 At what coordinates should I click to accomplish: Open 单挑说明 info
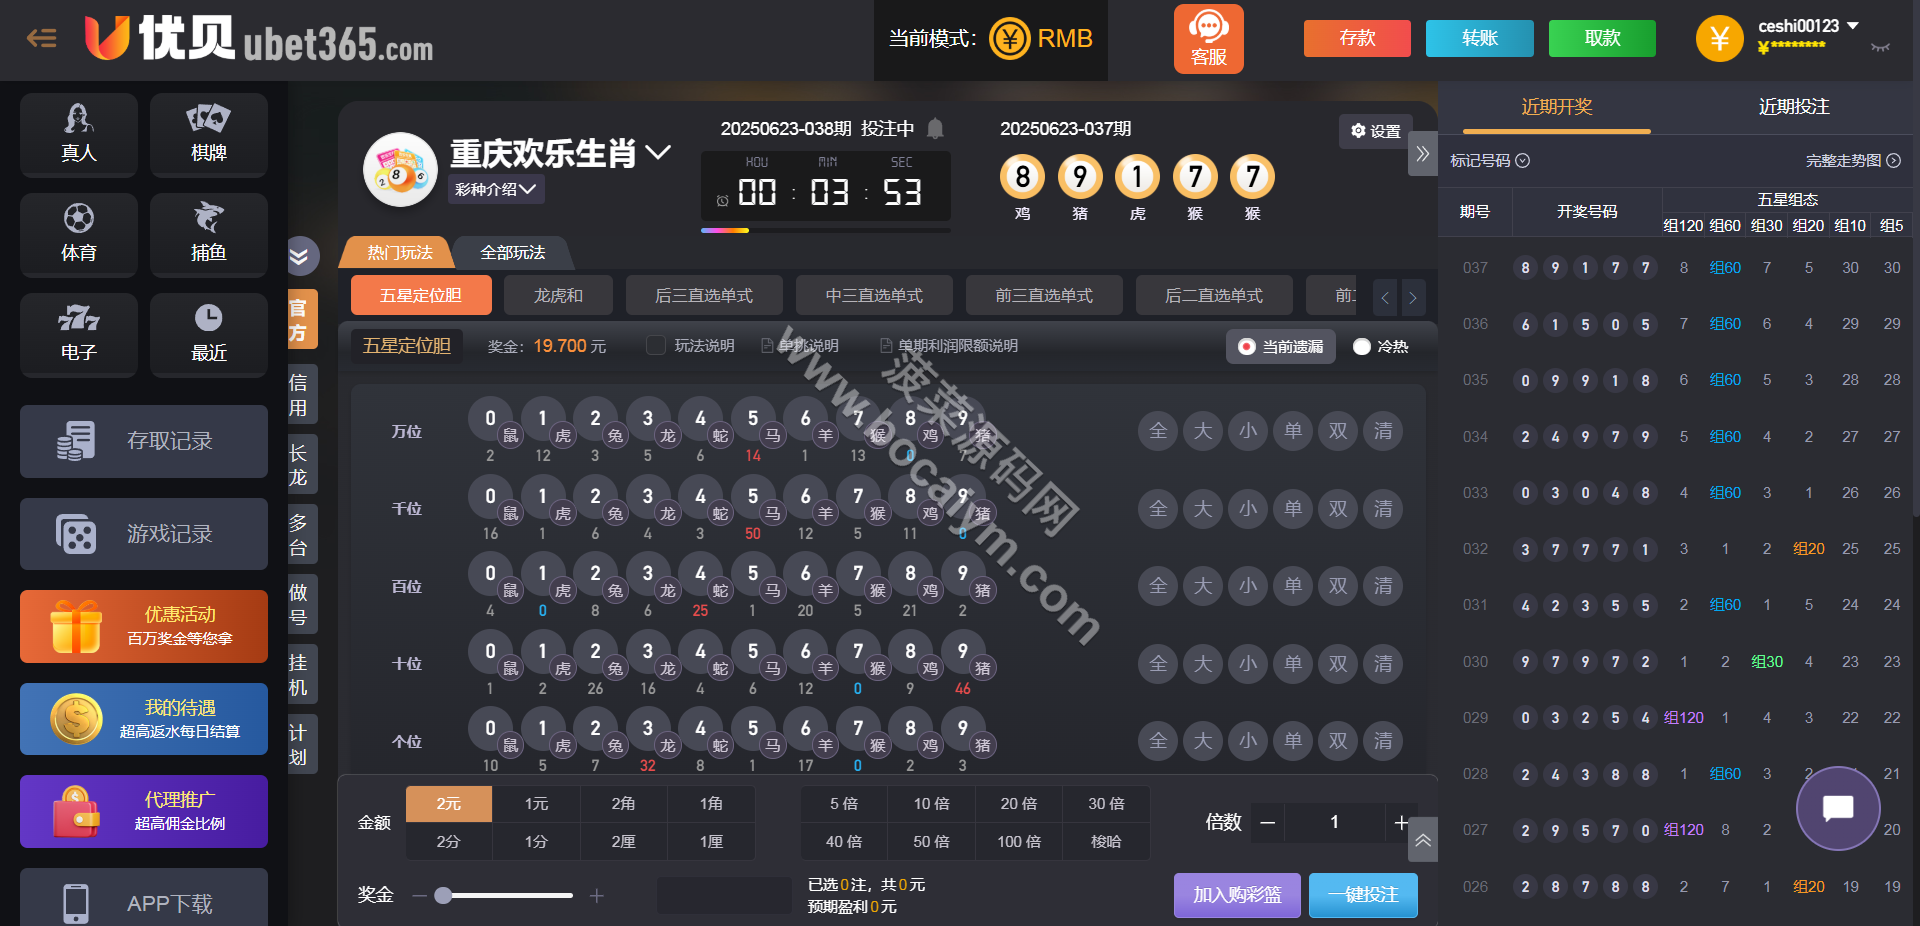800,346
